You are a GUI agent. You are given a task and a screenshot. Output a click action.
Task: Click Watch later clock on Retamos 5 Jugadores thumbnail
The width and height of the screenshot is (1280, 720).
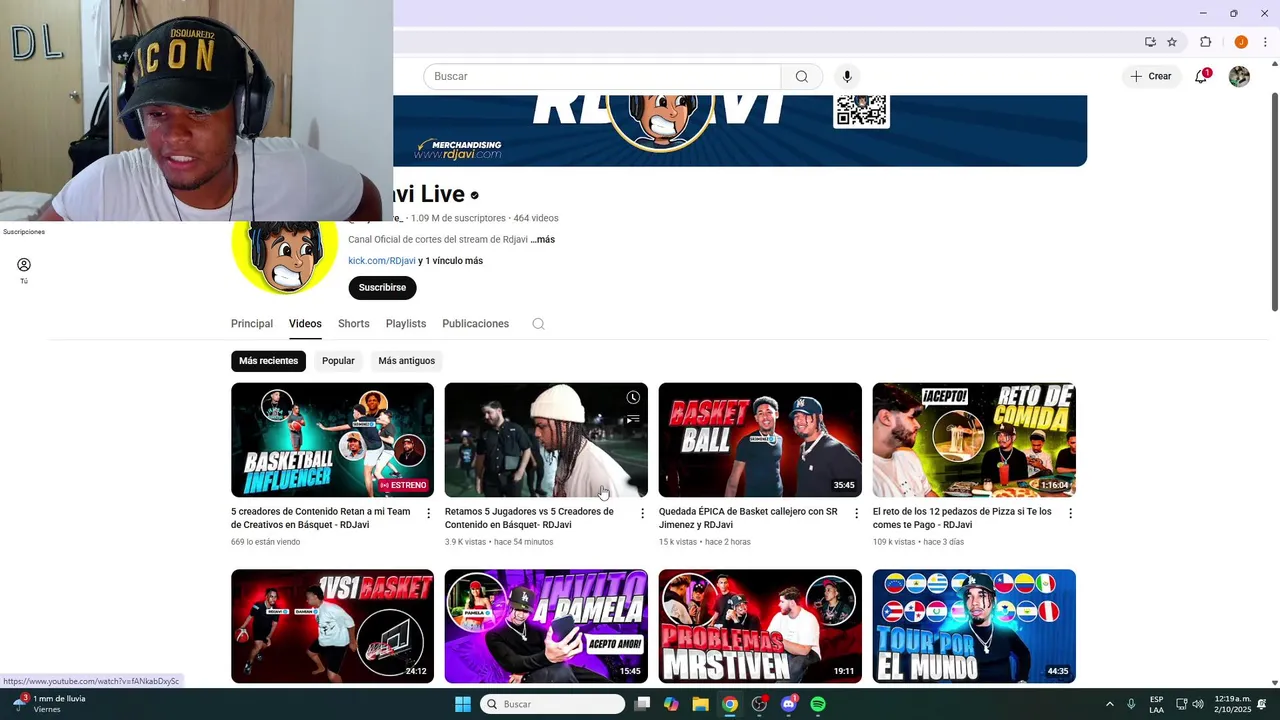tap(633, 398)
